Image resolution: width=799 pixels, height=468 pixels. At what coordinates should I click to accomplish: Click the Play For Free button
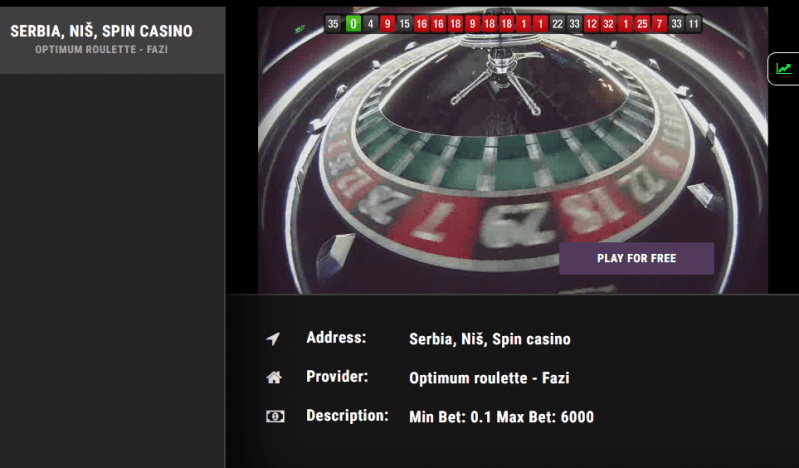point(636,258)
